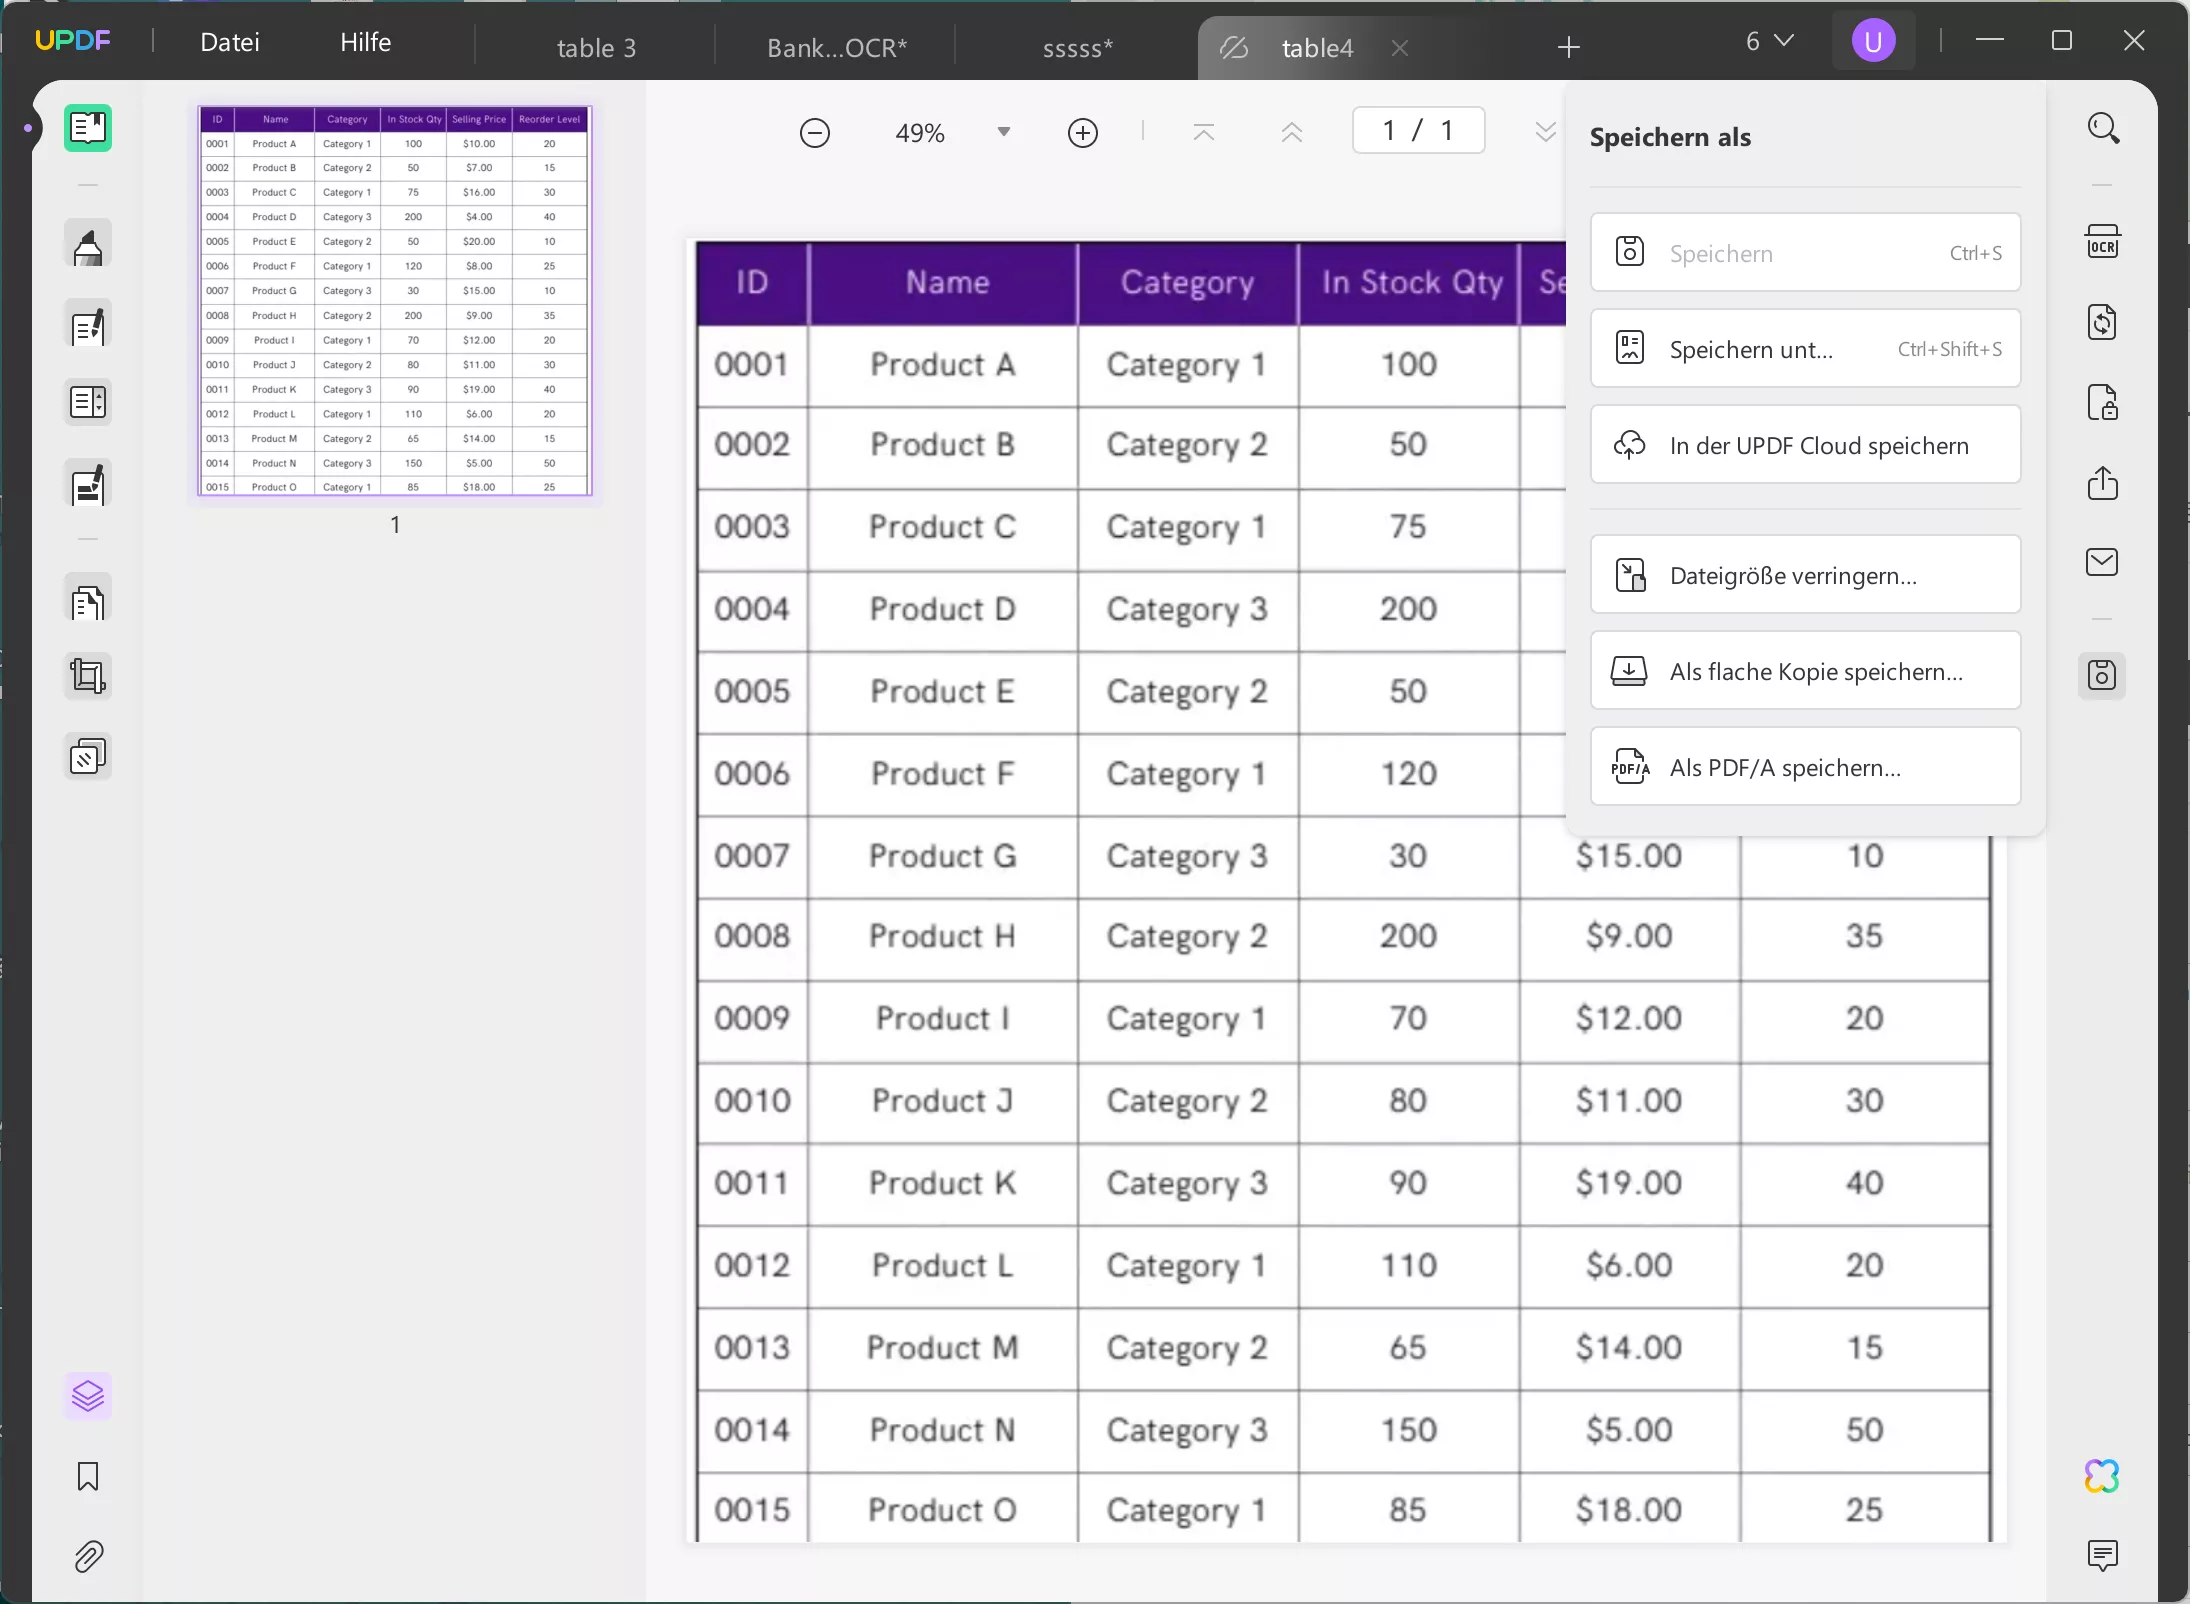
Task: Open the OCR tool in right sidebar
Action: [2102, 243]
